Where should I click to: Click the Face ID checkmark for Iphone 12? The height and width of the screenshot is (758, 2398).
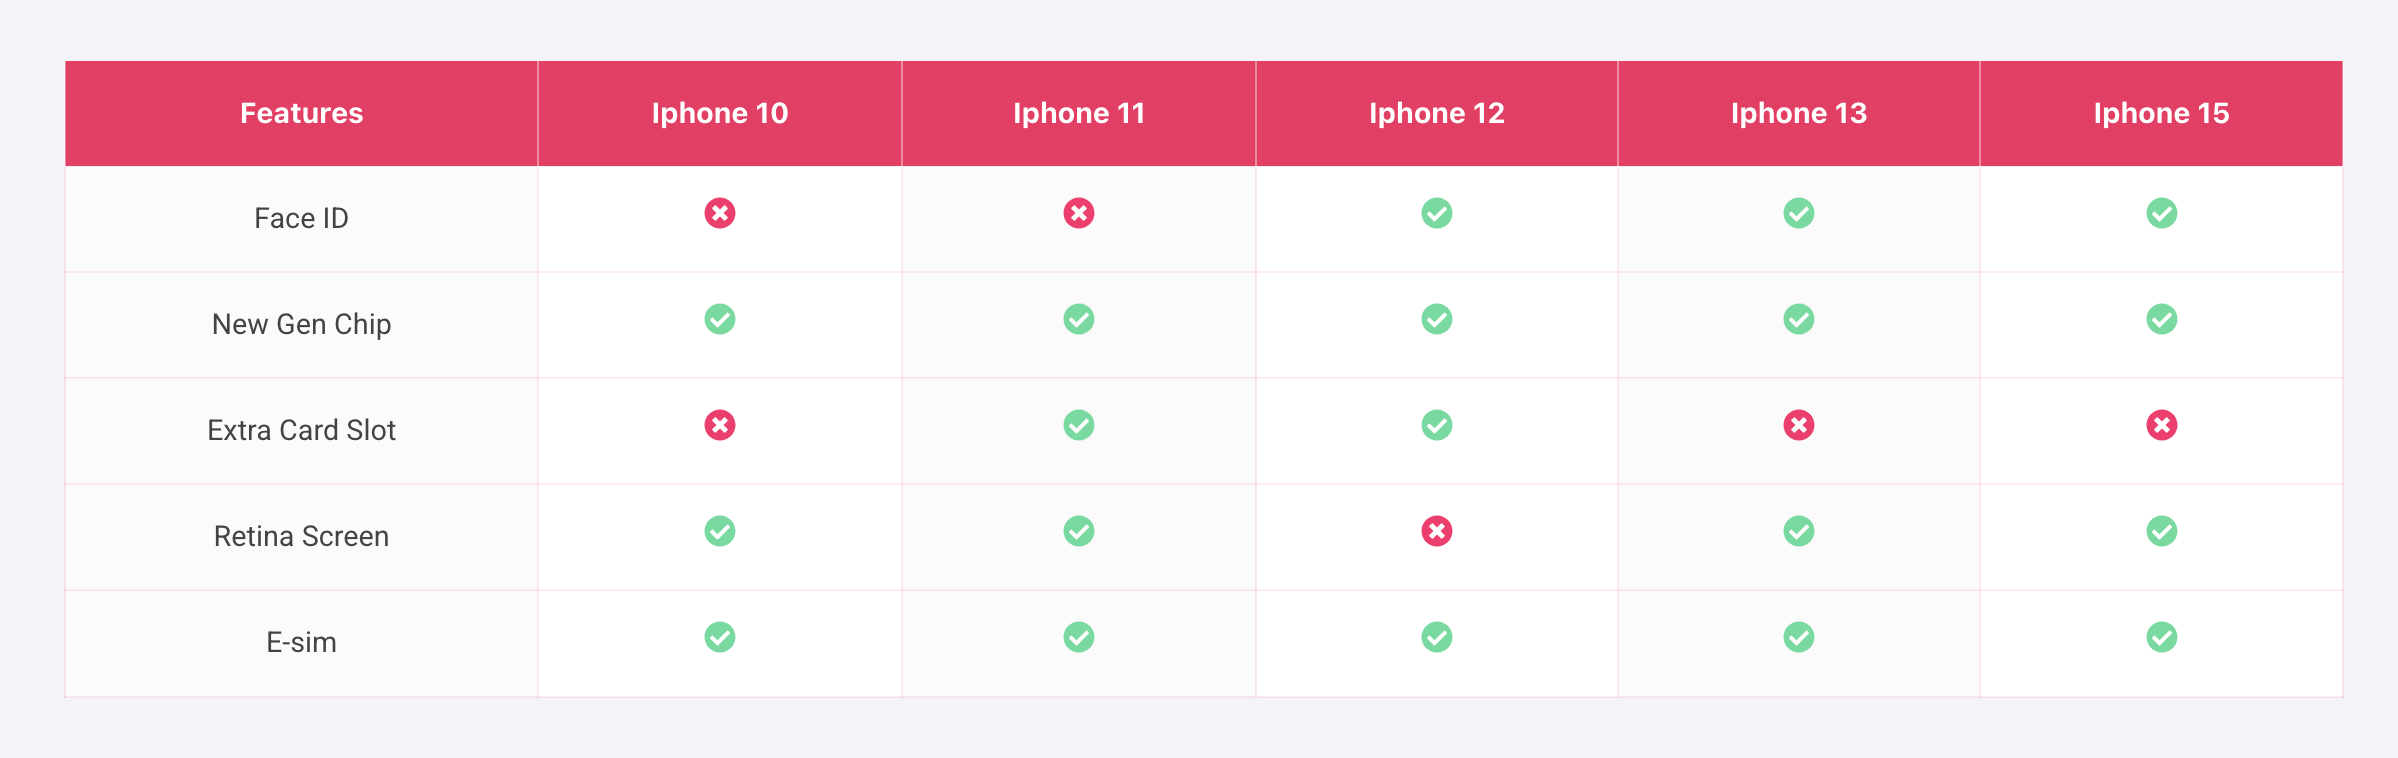pyautogui.click(x=1437, y=213)
